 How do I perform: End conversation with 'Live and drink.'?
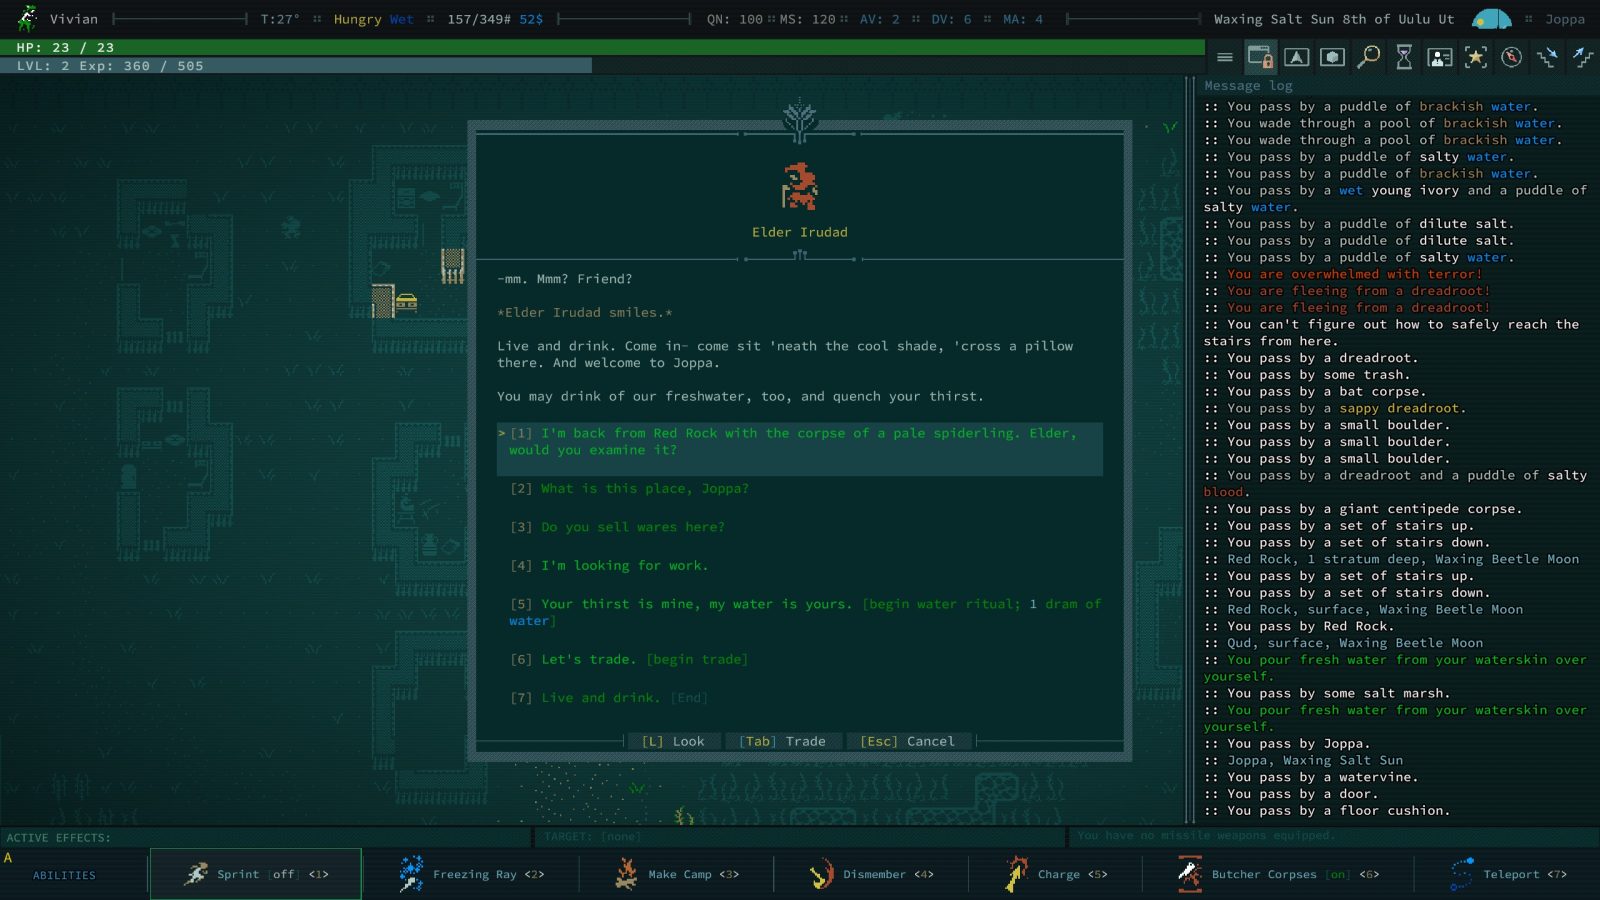click(x=609, y=698)
